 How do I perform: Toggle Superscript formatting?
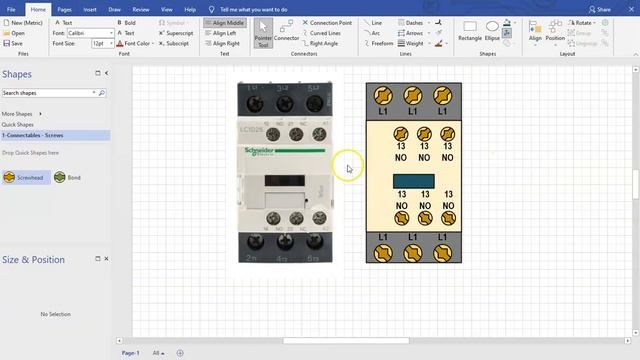coord(176,33)
